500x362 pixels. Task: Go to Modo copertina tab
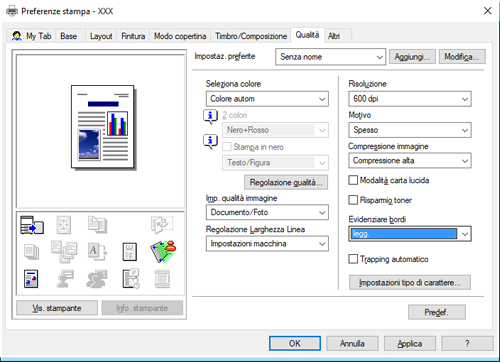coord(180,36)
